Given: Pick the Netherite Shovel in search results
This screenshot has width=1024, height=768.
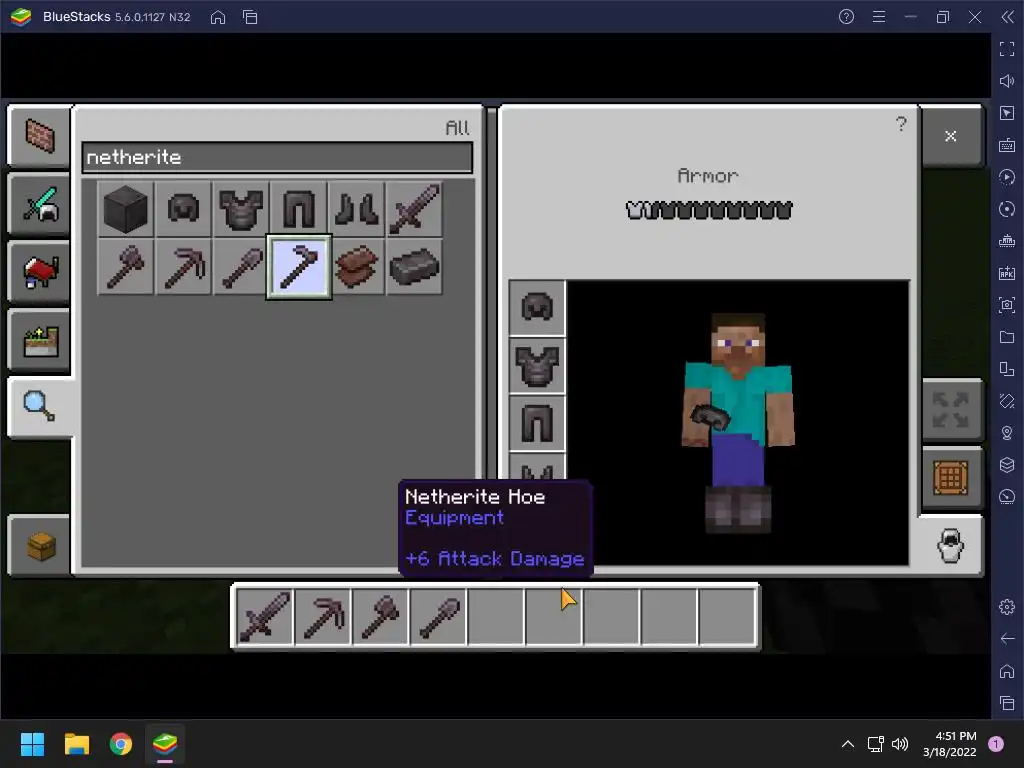Looking at the screenshot, I should 240,266.
